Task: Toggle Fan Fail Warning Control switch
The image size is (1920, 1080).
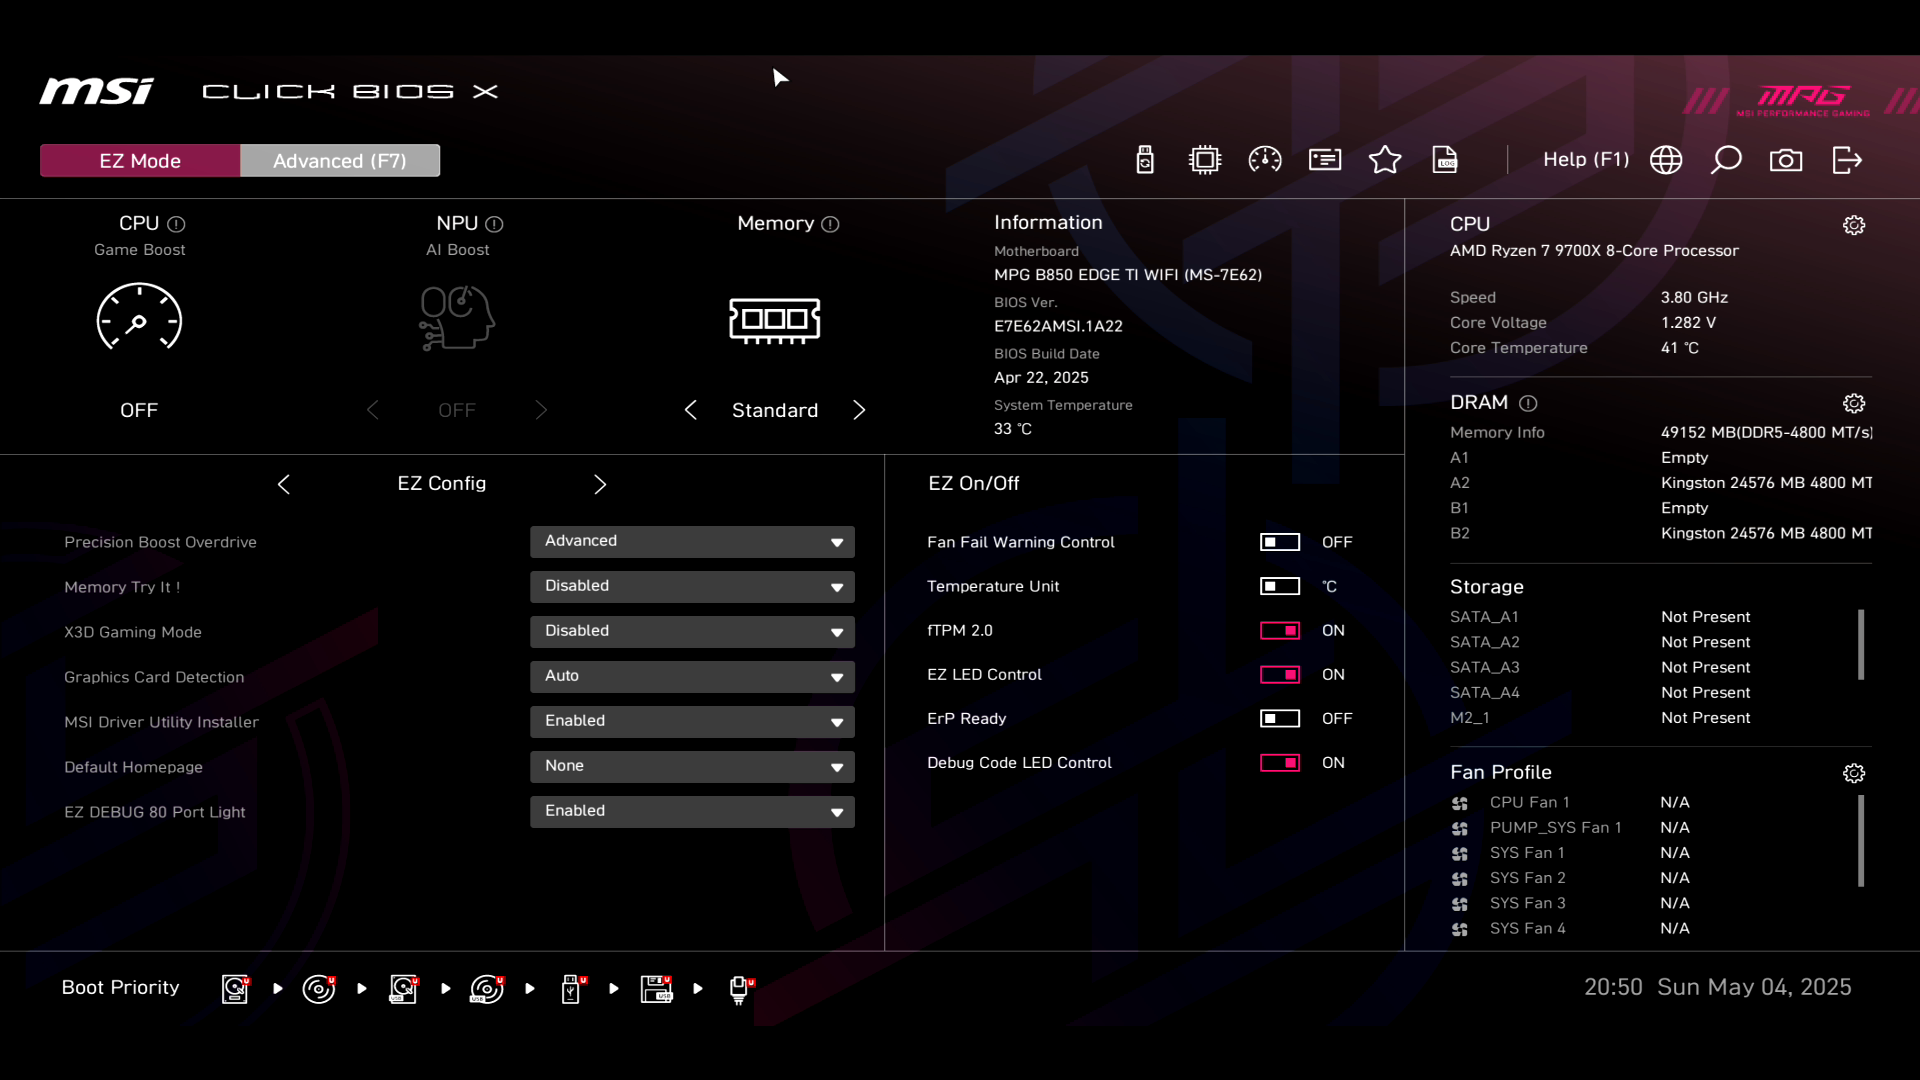Action: 1279,542
